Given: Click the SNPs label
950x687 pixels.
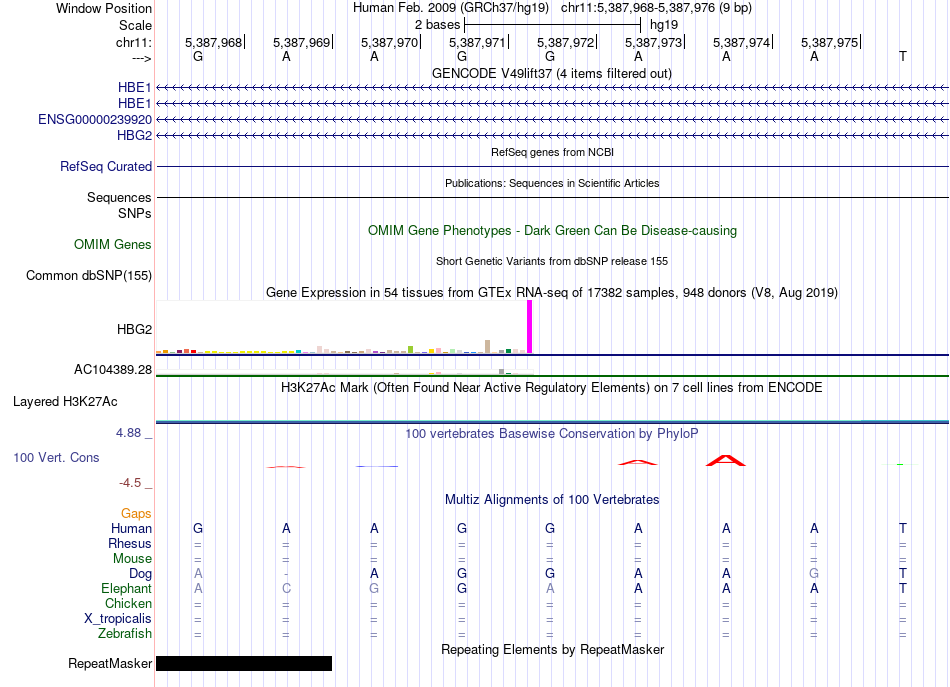Looking at the screenshot, I should click(x=135, y=213).
